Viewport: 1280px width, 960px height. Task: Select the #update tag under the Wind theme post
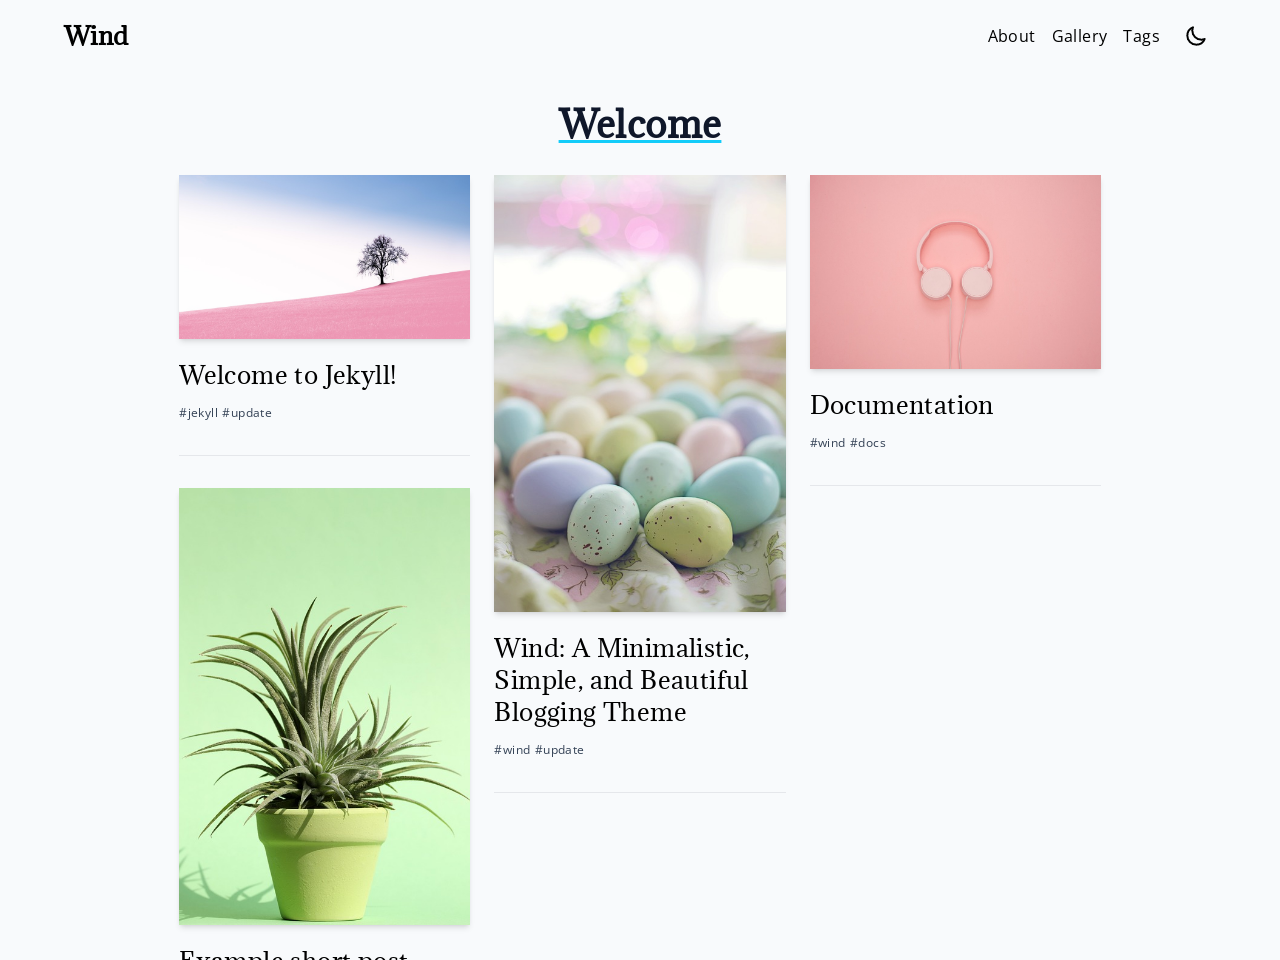click(559, 750)
